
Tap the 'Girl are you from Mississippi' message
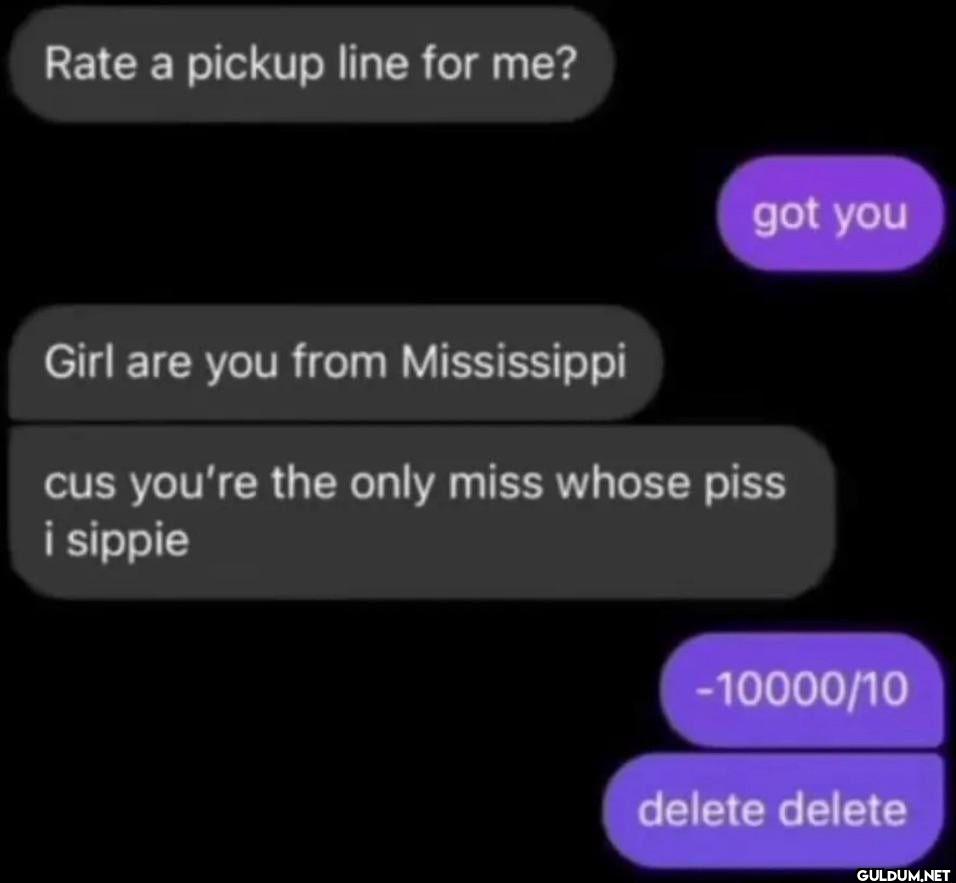click(336, 362)
